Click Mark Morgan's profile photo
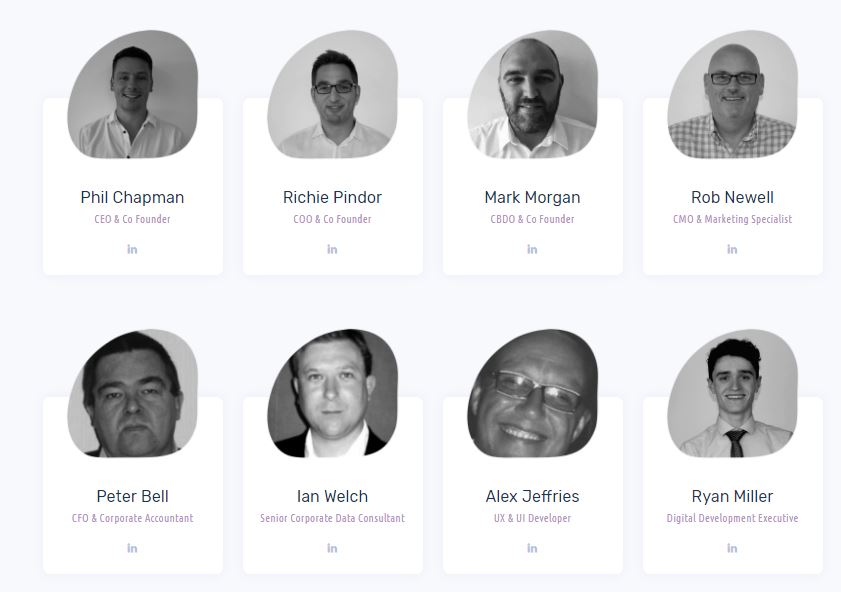This screenshot has width=841, height=592. click(x=533, y=94)
